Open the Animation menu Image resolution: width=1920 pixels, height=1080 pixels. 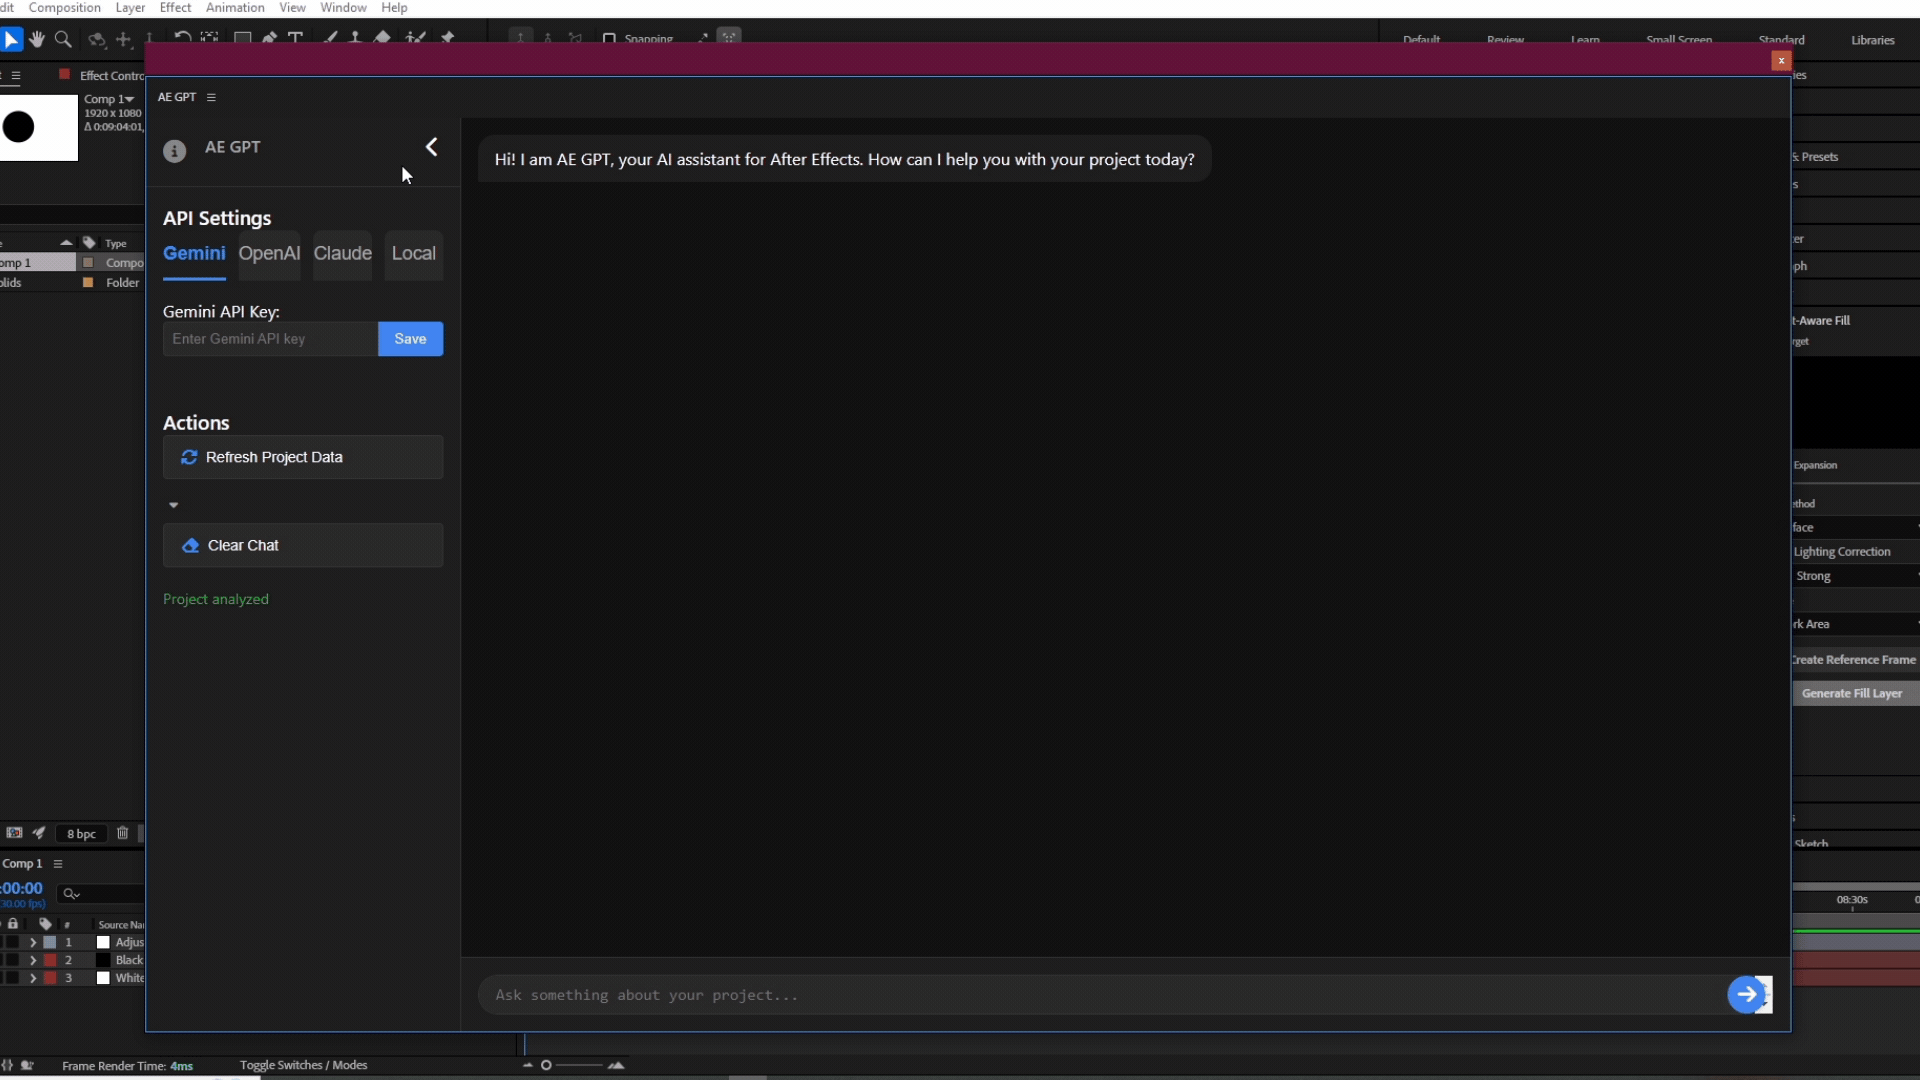tap(235, 8)
